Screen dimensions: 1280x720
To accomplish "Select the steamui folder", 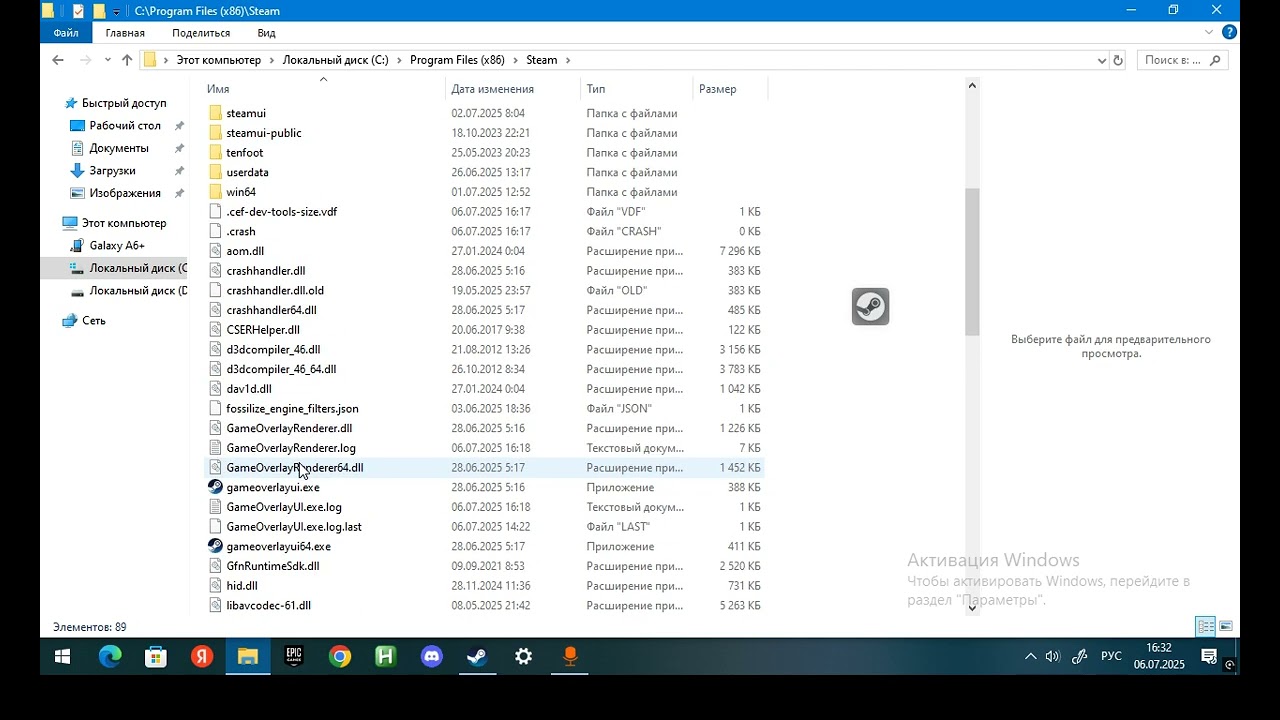I will pyautogui.click(x=246, y=113).
